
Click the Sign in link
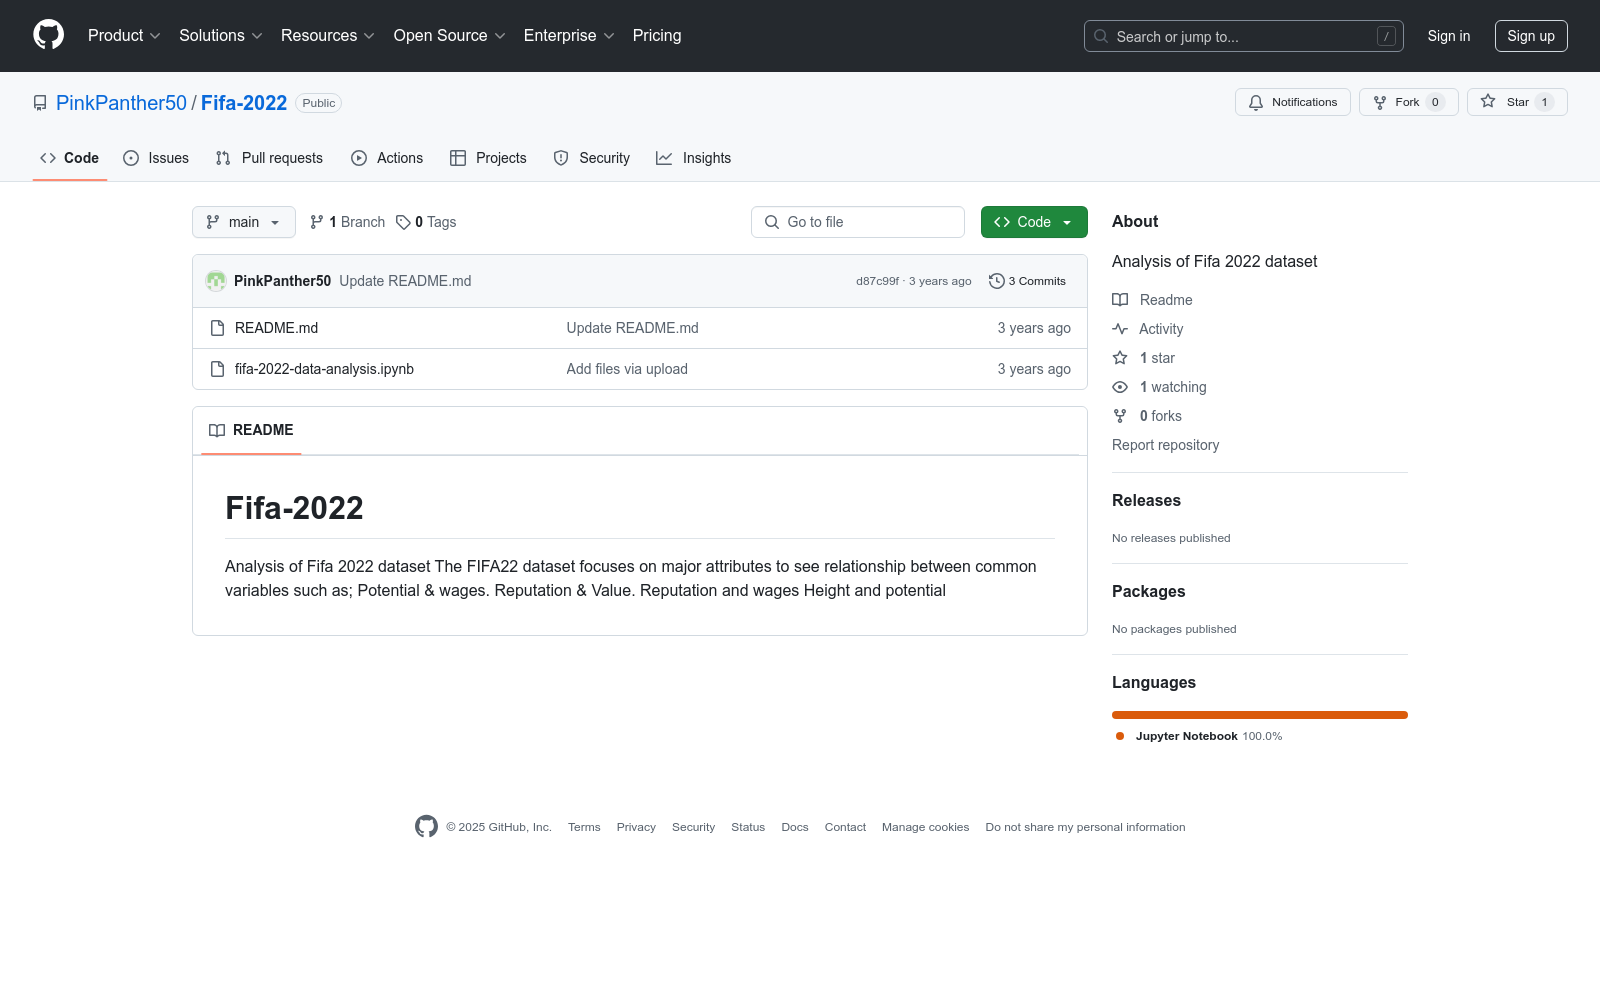tap(1449, 36)
